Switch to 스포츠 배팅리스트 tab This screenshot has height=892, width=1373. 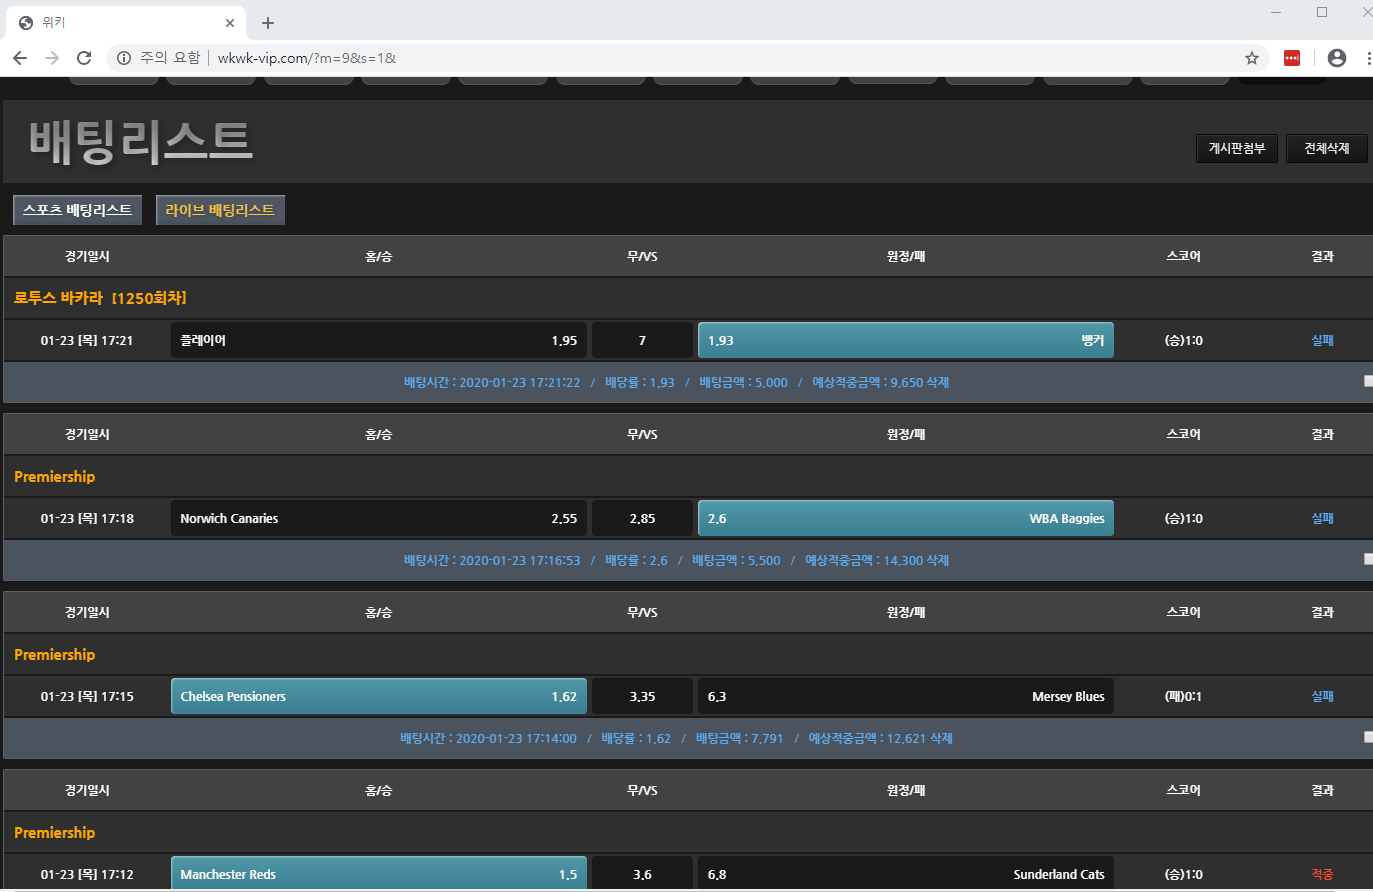(78, 210)
